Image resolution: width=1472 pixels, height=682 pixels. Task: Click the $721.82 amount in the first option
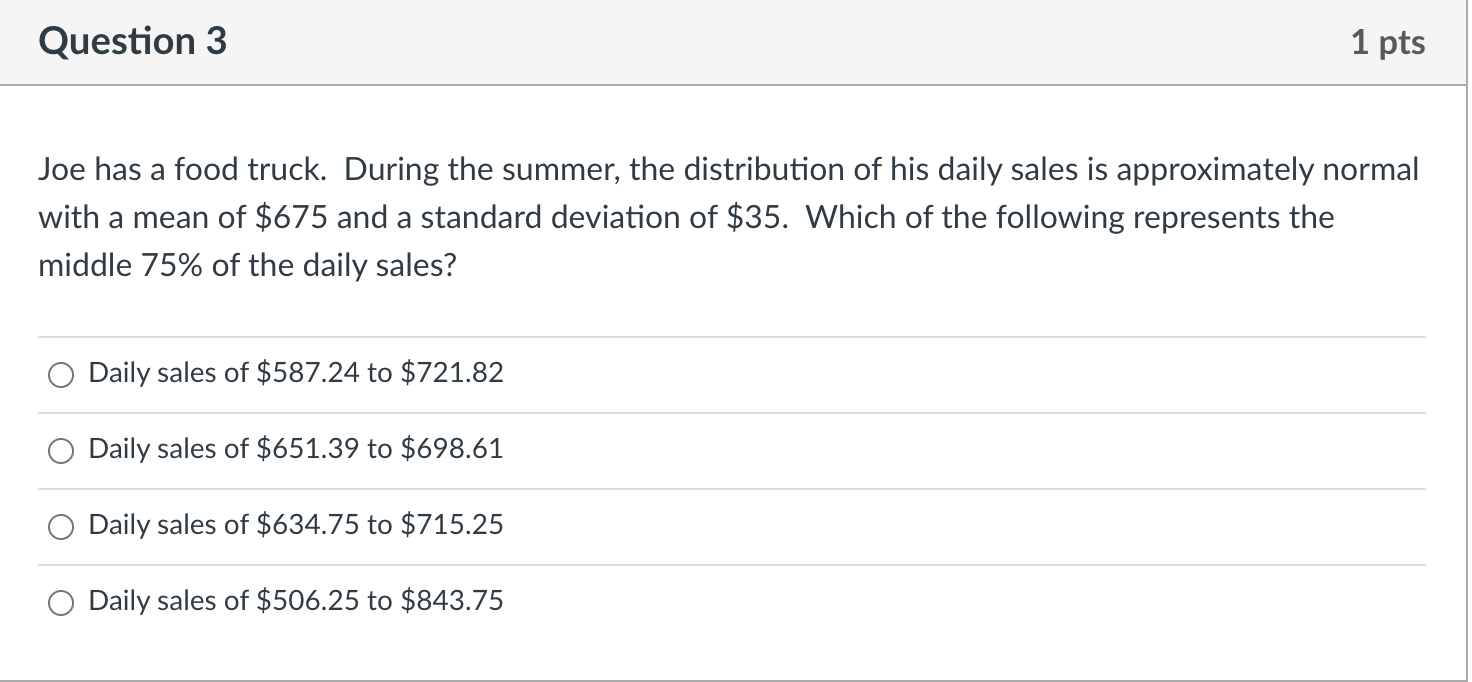point(451,373)
